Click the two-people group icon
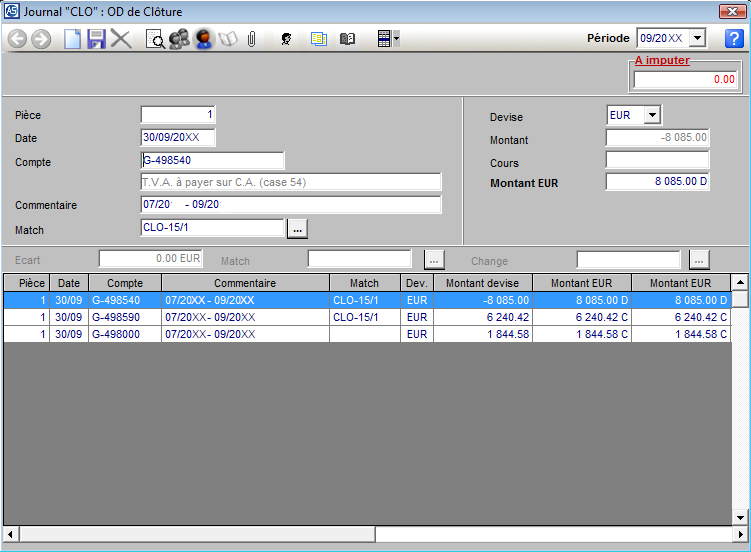This screenshot has height=552, width=751. coord(179,39)
